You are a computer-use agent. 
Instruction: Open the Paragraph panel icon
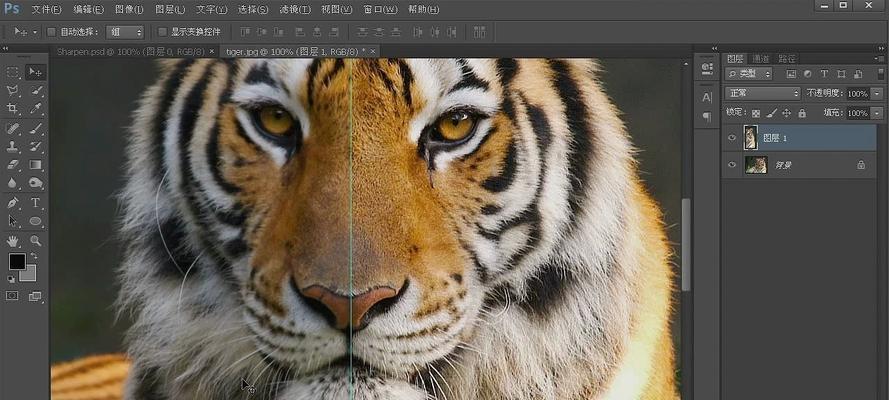pos(707,117)
